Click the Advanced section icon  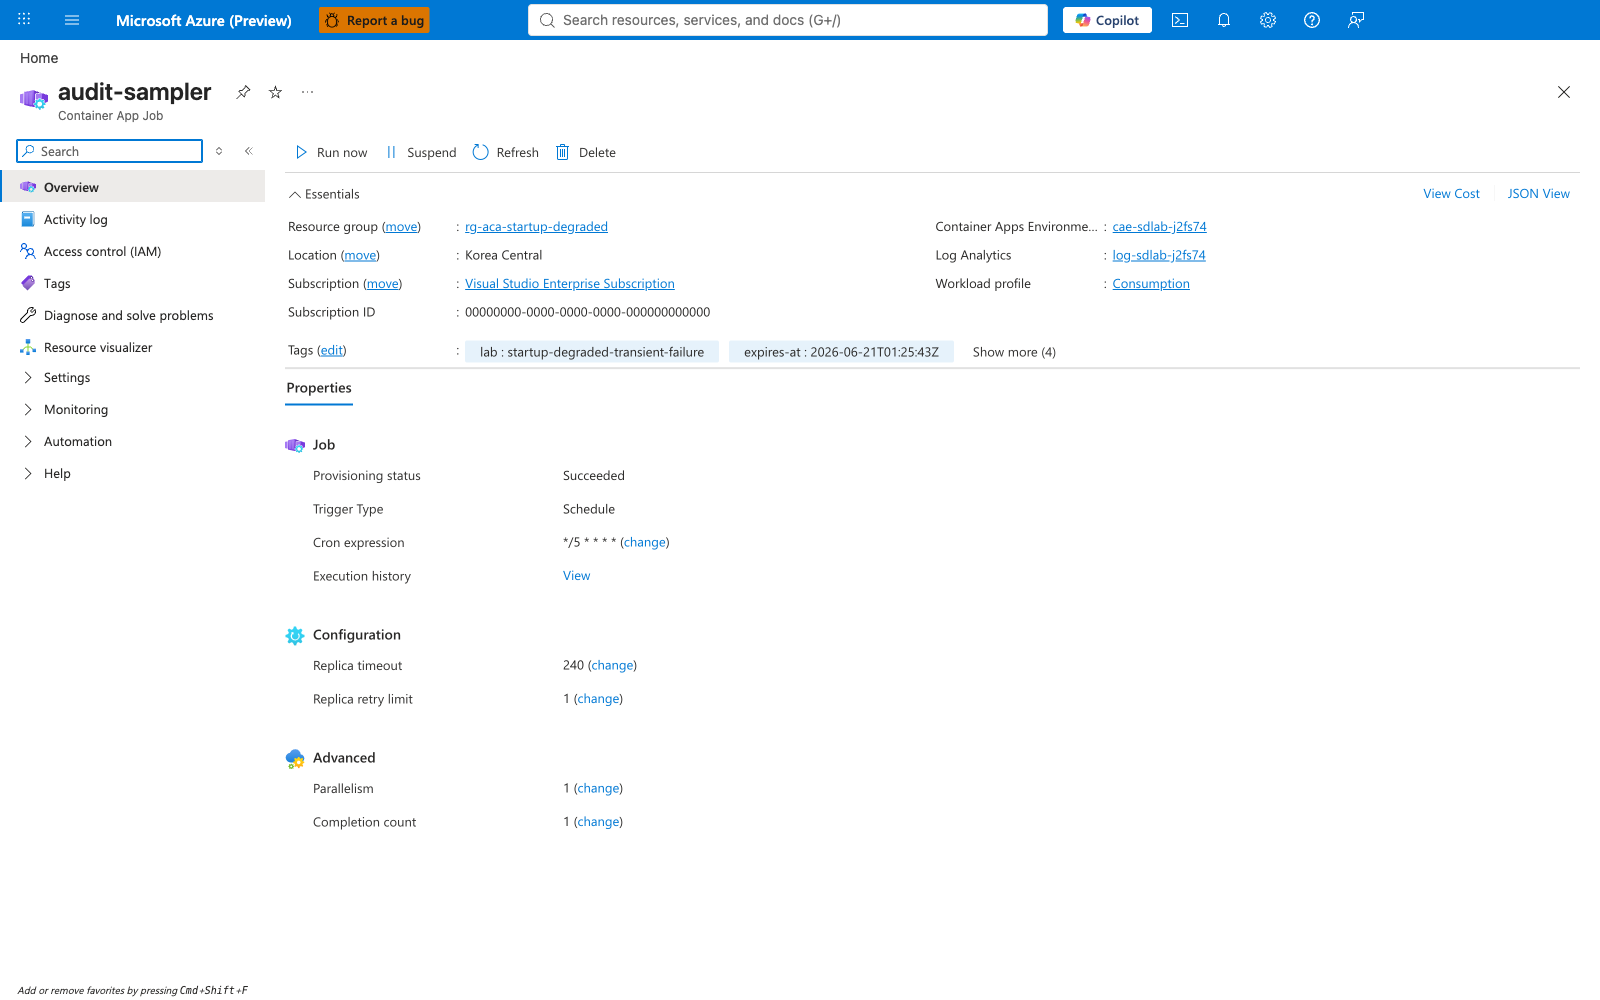click(295, 758)
